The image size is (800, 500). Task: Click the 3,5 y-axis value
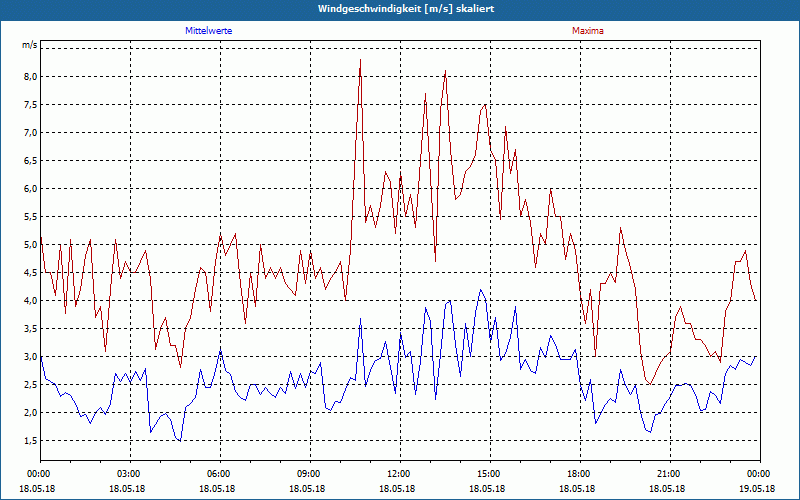[31, 329]
